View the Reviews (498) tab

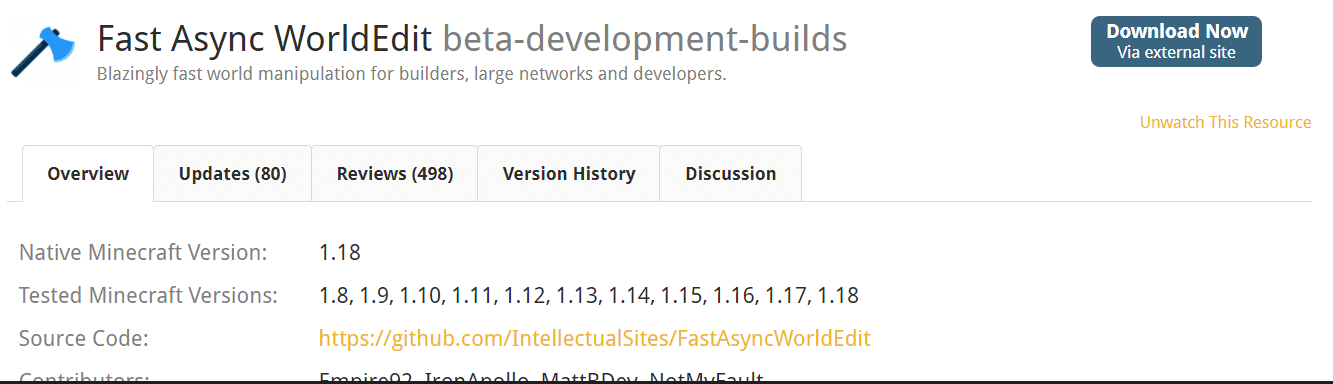(x=395, y=174)
